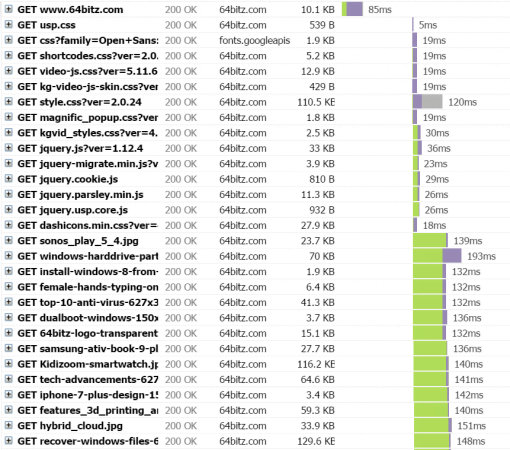Expand the kg-video-js-skin.css request
Viewport: 510px width, 450px height.
pos(9,86)
